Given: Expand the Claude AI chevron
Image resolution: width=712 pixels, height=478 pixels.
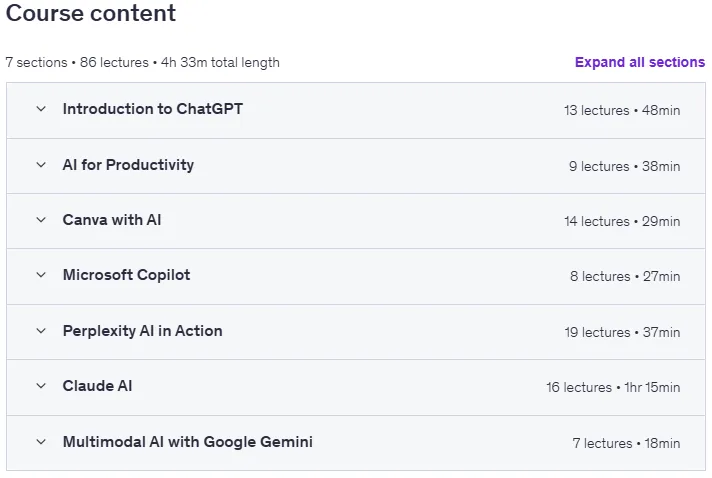Looking at the screenshot, I should (x=41, y=386).
